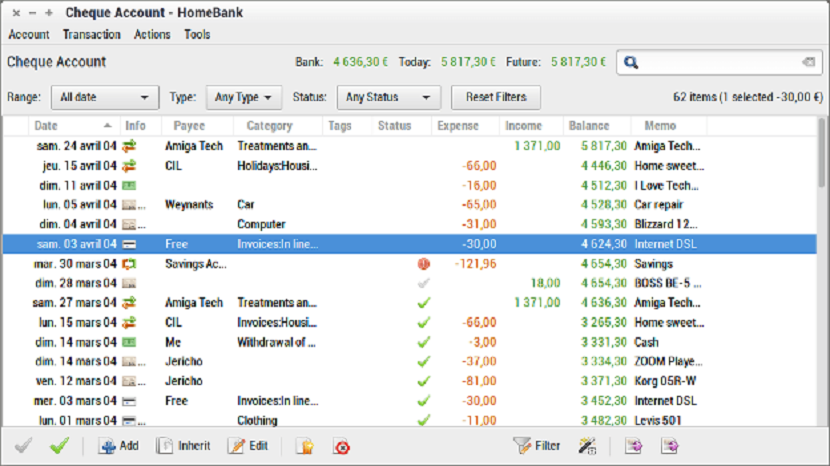Click the Filter funnel icon
Image resolution: width=830 pixels, height=466 pixels.
pos(521,446)
